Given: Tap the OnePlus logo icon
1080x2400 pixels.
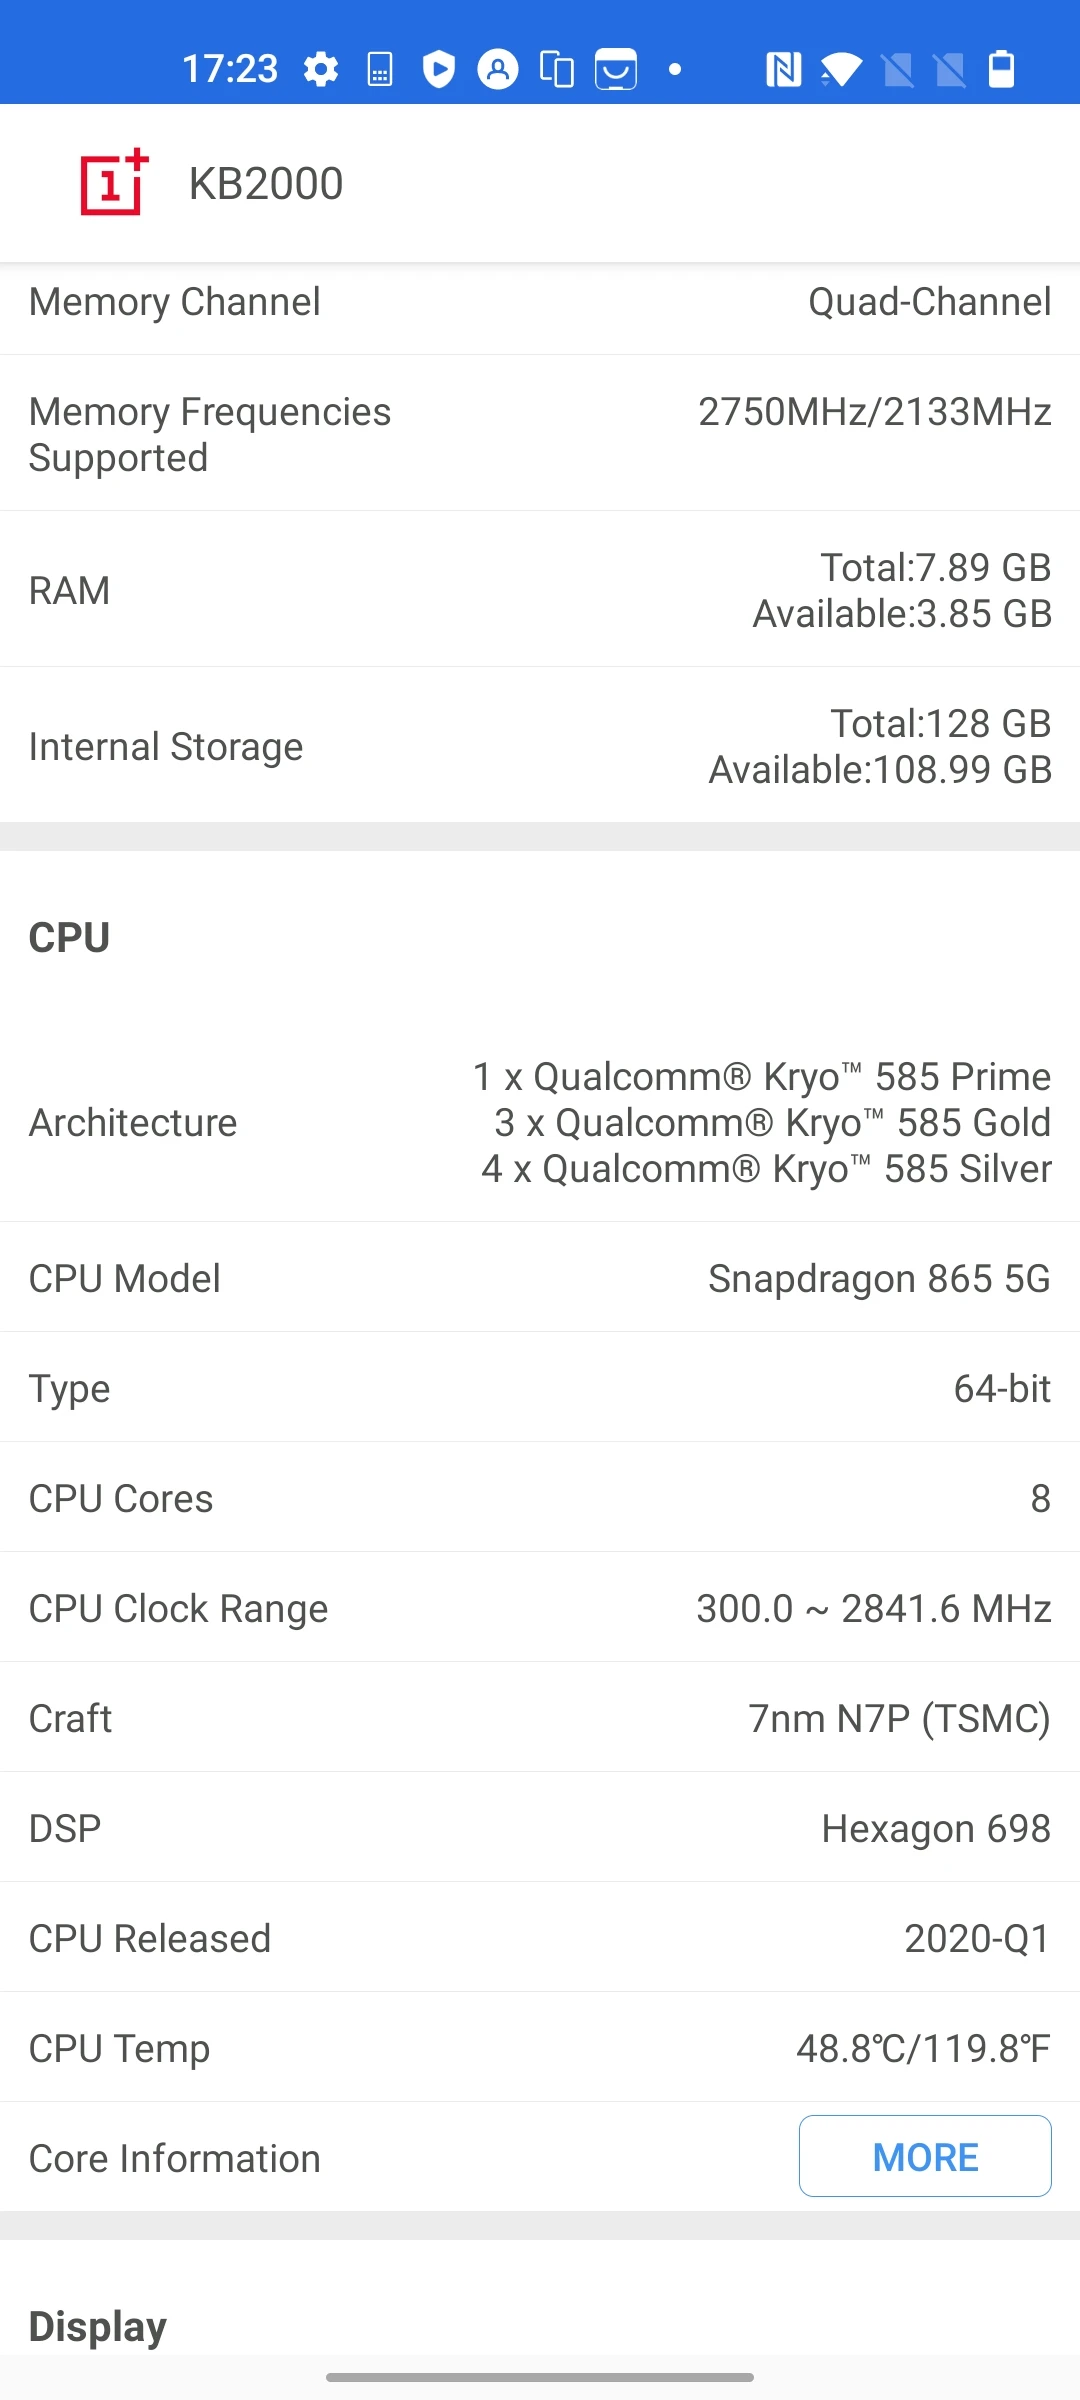Looking at the screenshot, I should click(x=114, y=183).
